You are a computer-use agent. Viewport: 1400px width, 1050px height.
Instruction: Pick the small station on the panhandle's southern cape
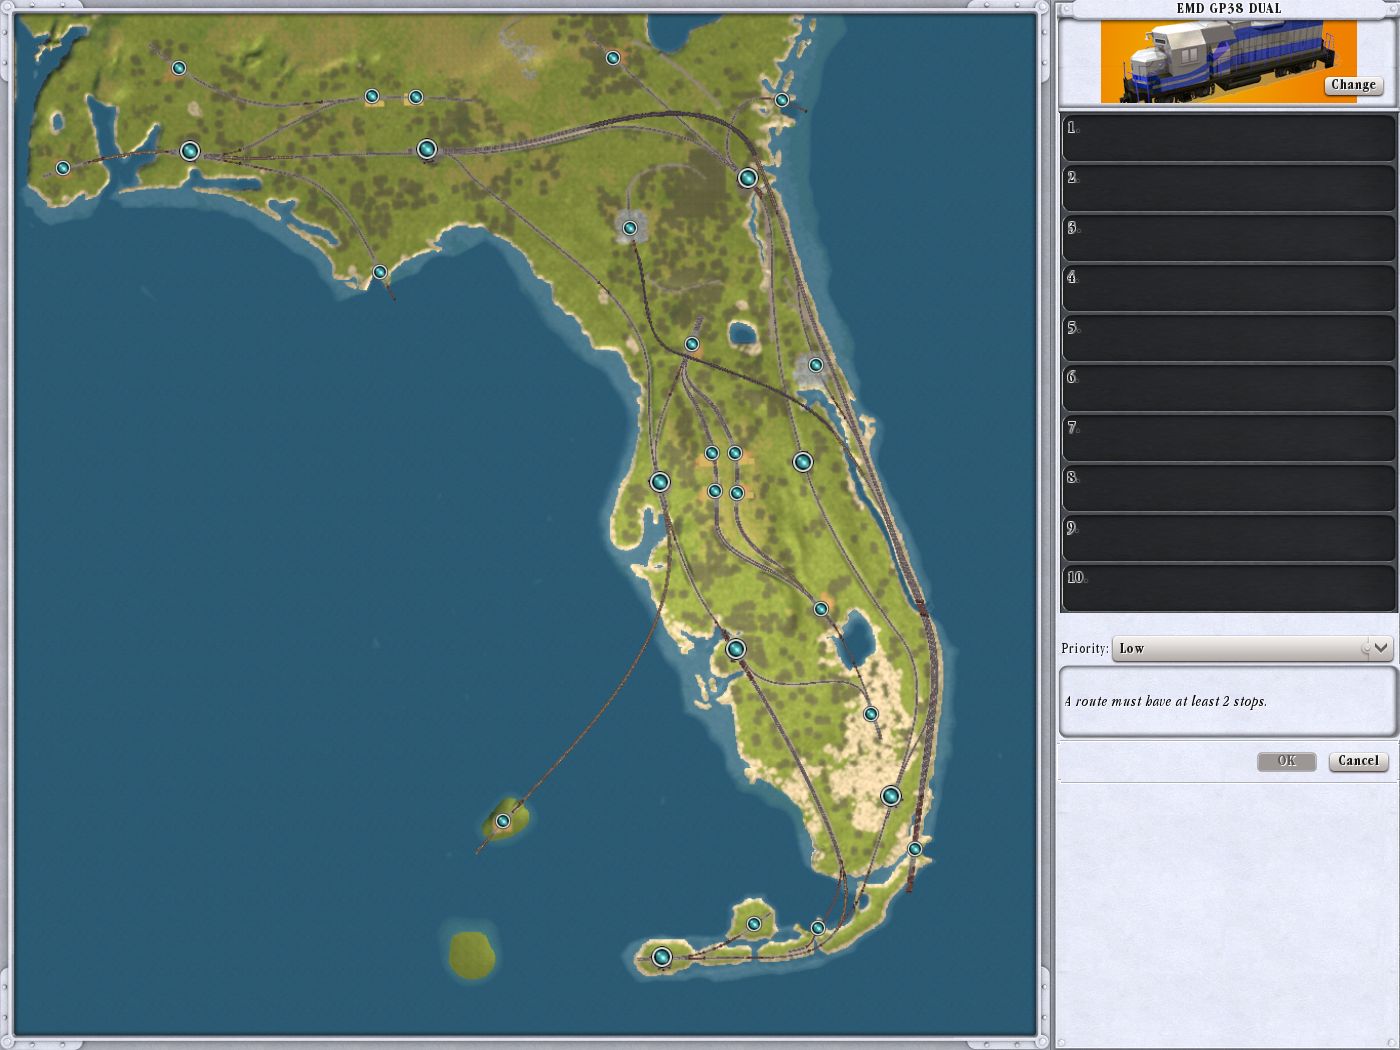click(379, 272)
